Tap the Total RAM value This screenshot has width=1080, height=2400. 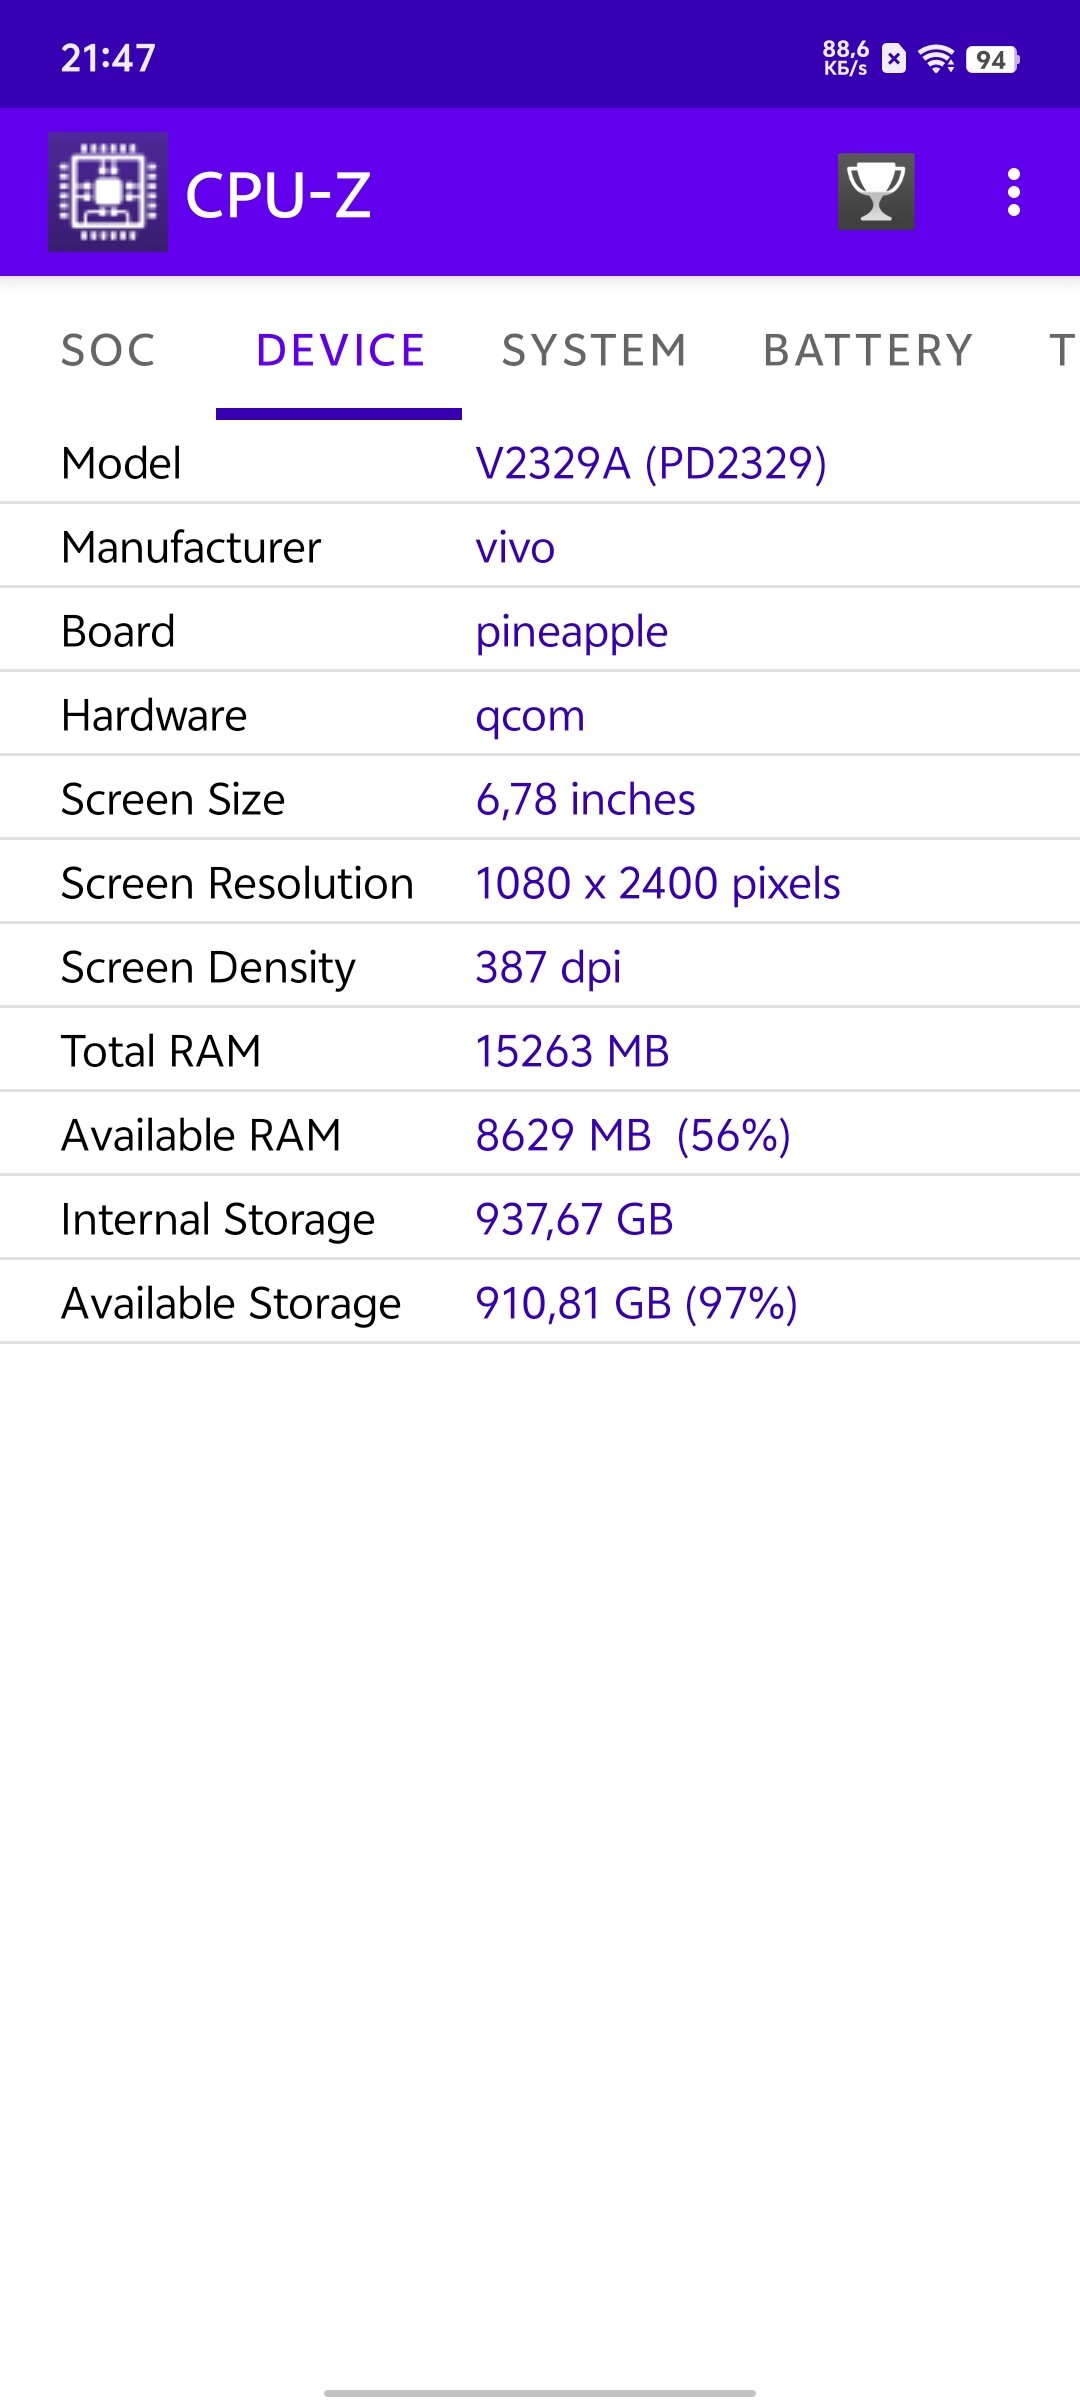[572, 1051]
